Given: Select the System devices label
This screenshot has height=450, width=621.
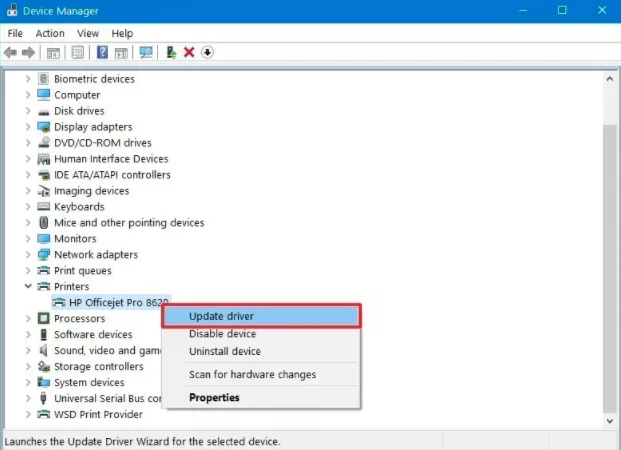Looking at the screenshot, I should tap(89, 382).
